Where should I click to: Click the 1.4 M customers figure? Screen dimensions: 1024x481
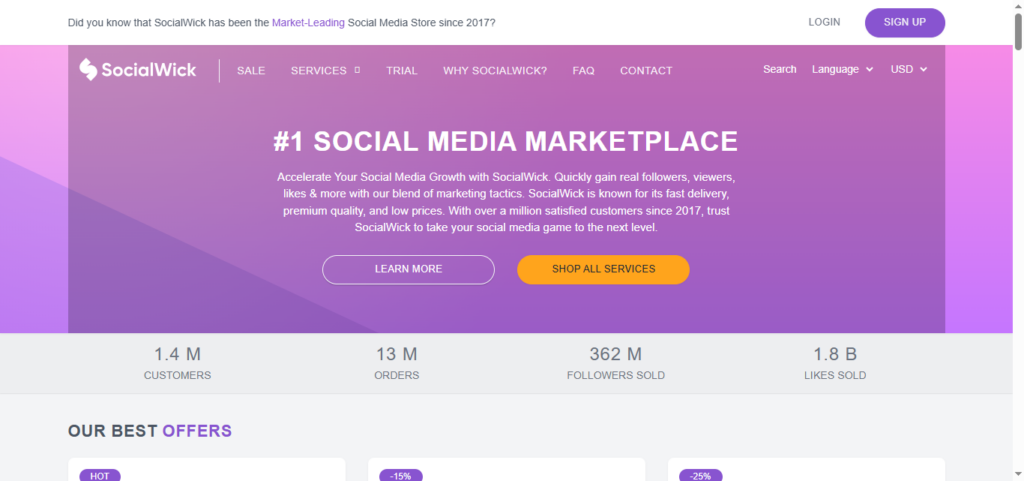[x=178, y=354]
